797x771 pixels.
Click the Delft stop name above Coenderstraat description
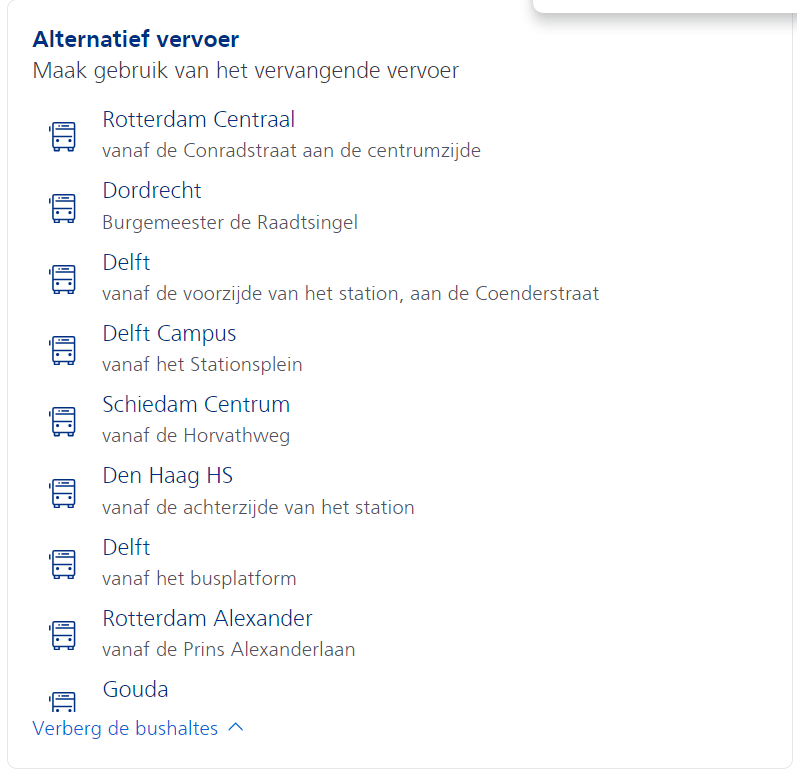(x=126, y=263)
